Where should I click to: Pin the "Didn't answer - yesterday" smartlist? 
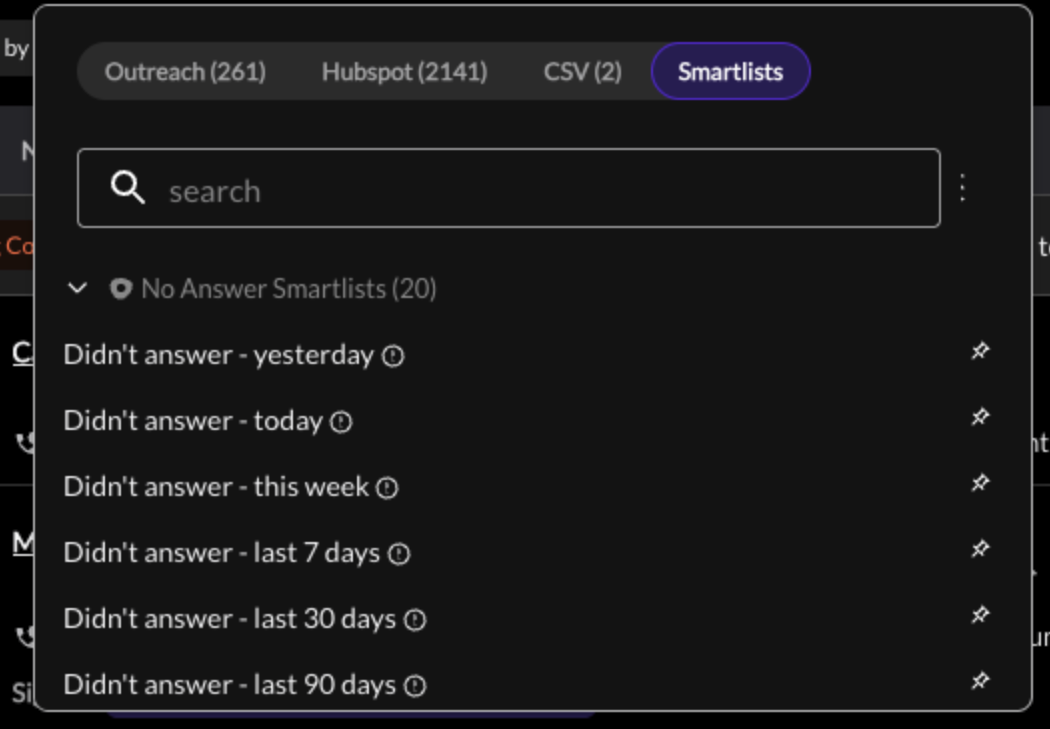coord(980,351)
